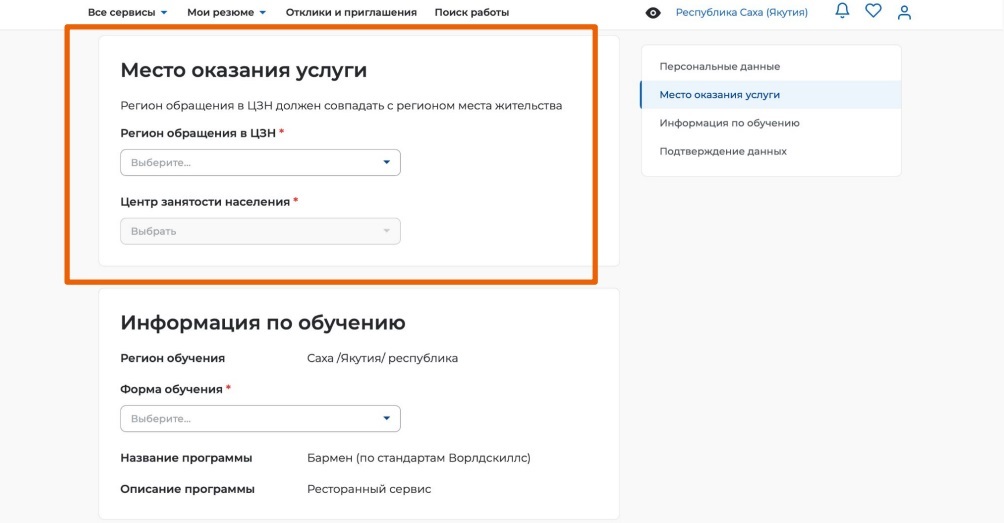Navigate to "Информация по обучению" sidebar item

tap(729, 123)
